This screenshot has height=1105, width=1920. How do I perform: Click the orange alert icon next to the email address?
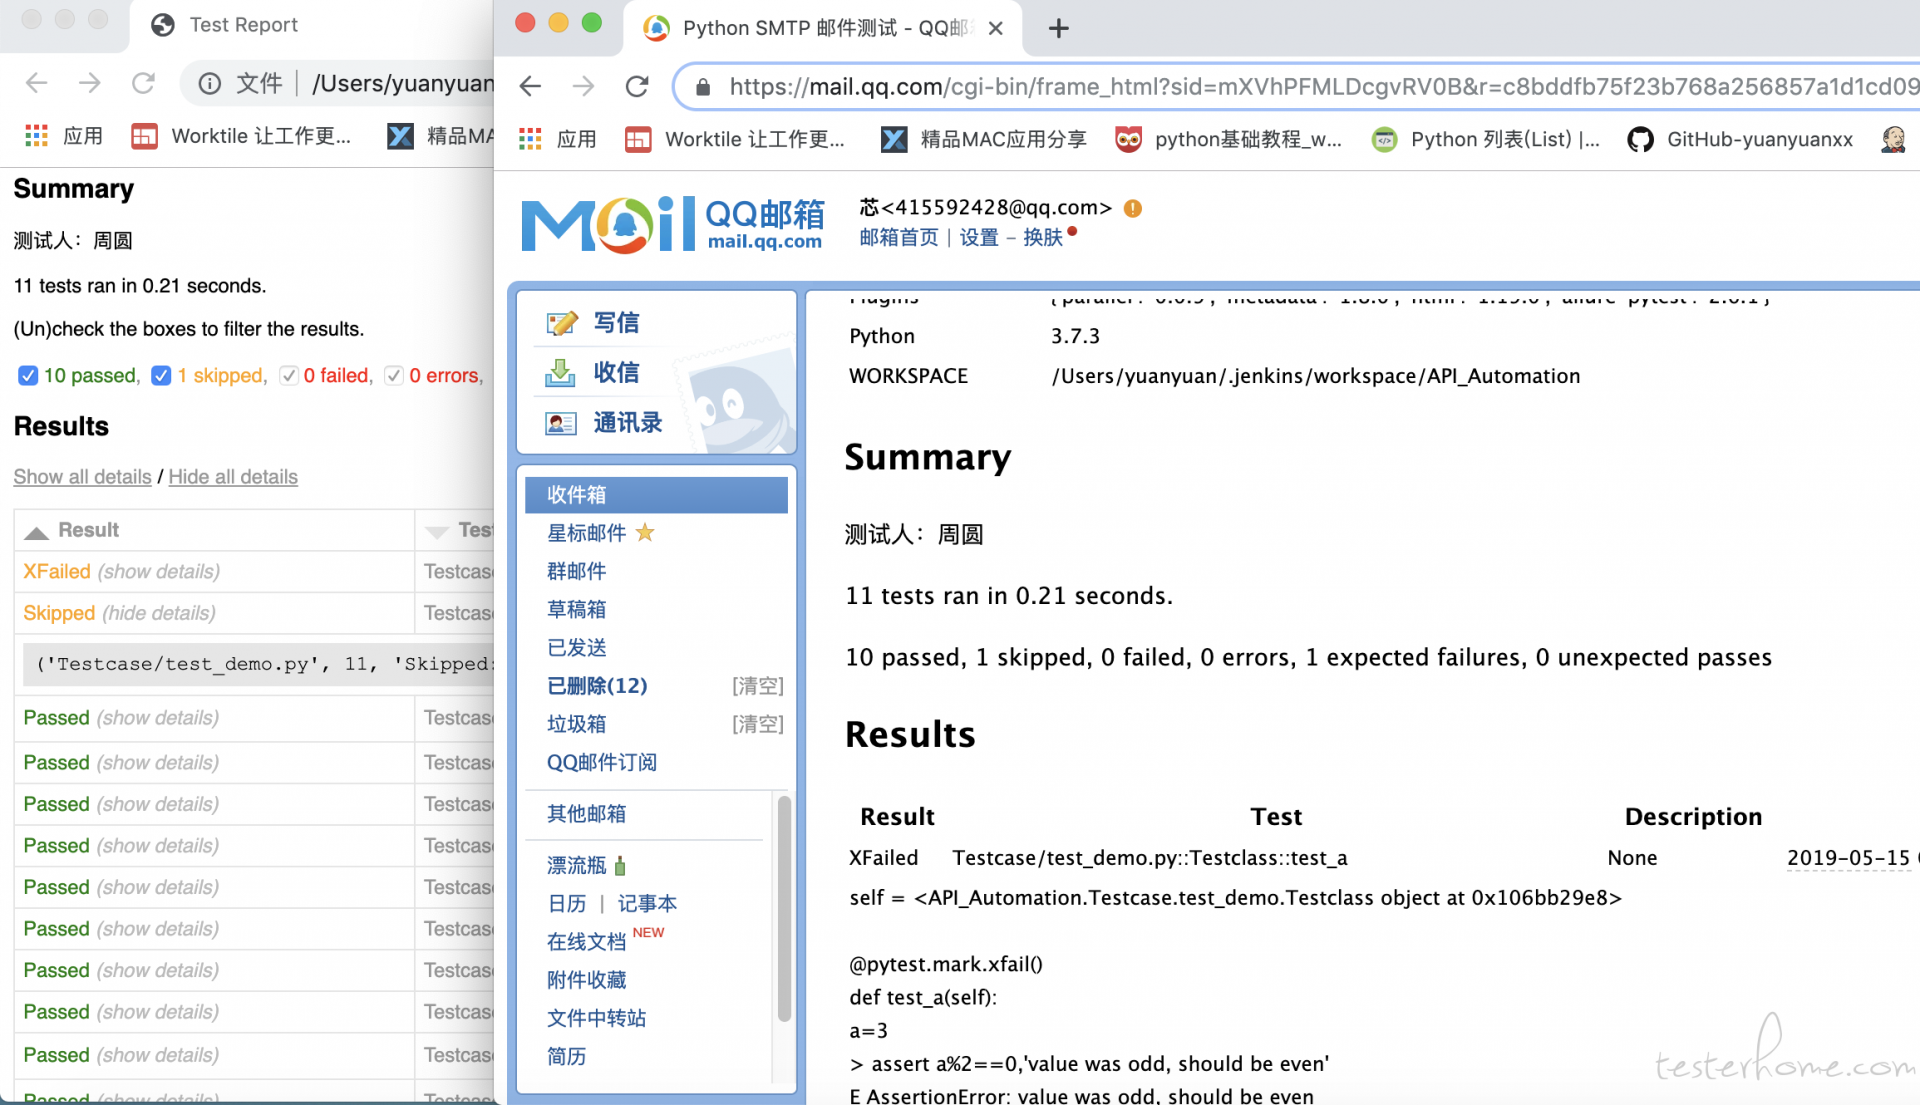(1132, 208)
